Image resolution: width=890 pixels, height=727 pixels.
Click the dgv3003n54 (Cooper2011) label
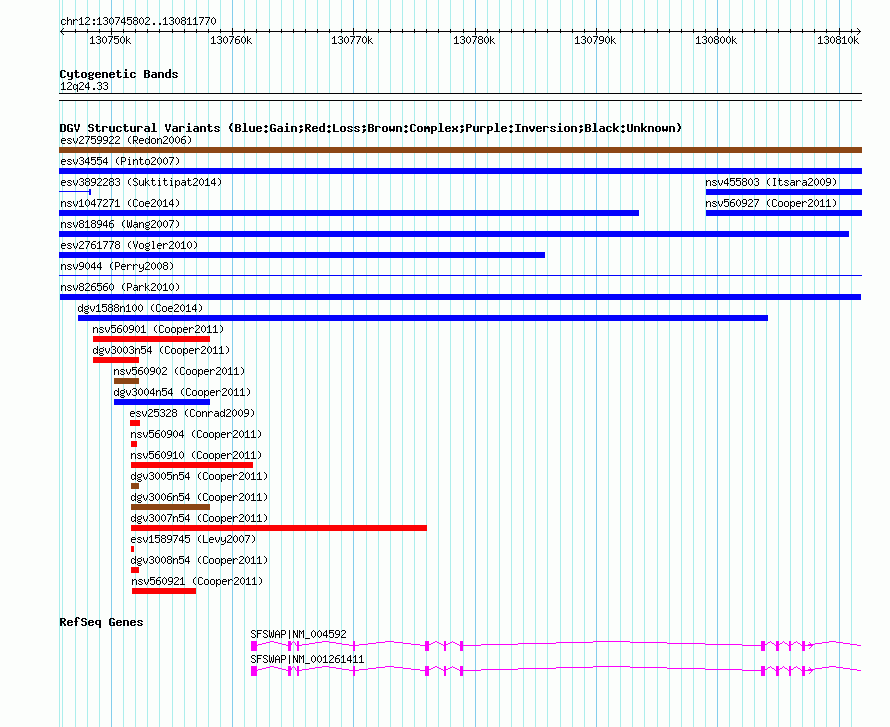point(161,350)
